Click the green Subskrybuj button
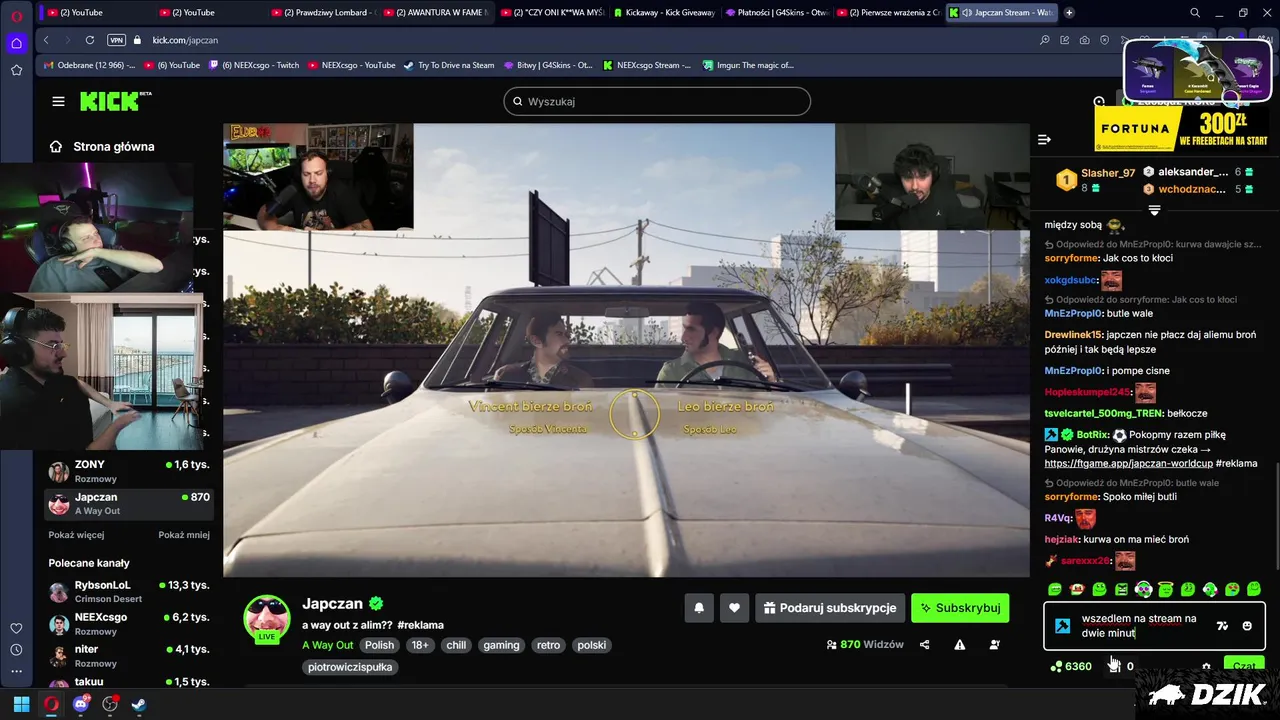1280x720 pixels. (x=960, y=607)
